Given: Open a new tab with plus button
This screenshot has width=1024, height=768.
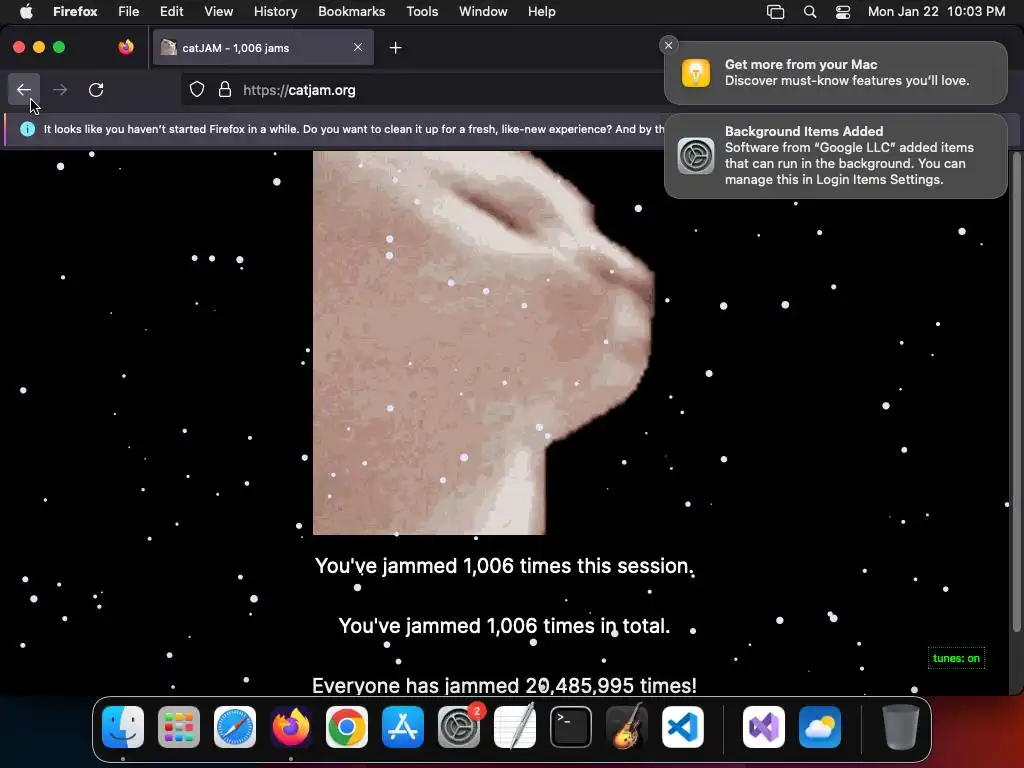Looking at the screenshot, I should 395,48.
